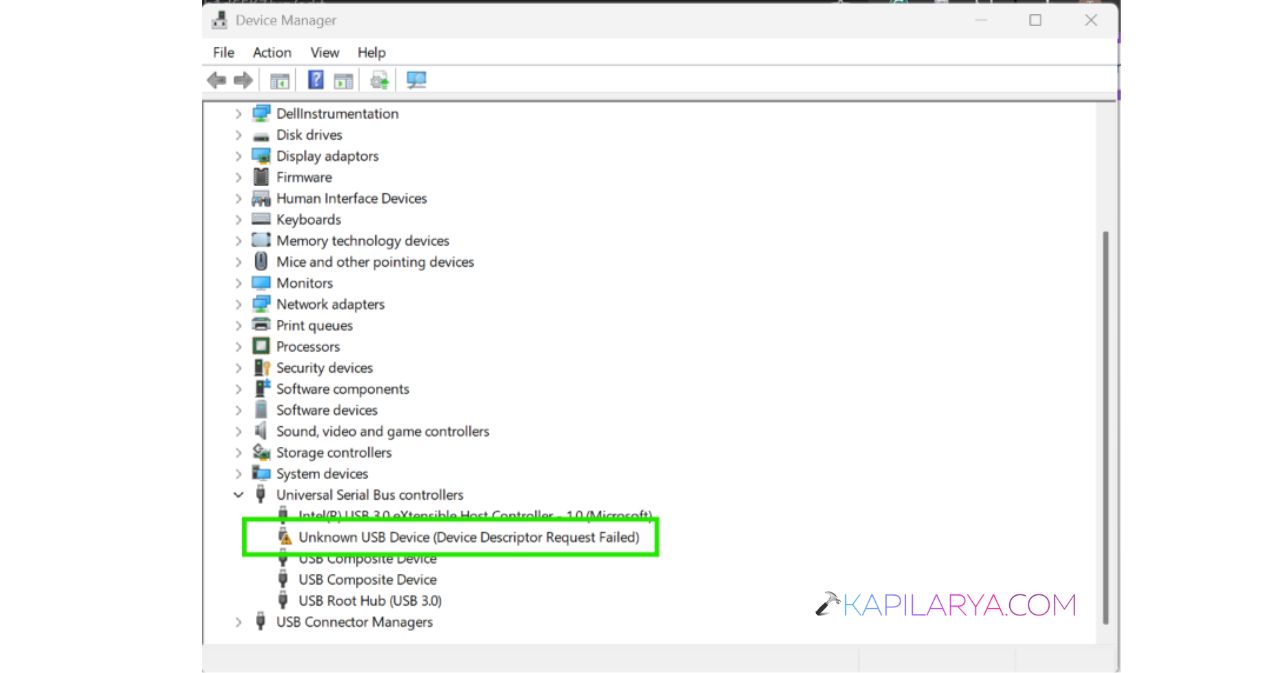Image resolution: width=1280 pixels, height=673 pixels.
Task: Click the Monitors icon
Action: (261, 283)
